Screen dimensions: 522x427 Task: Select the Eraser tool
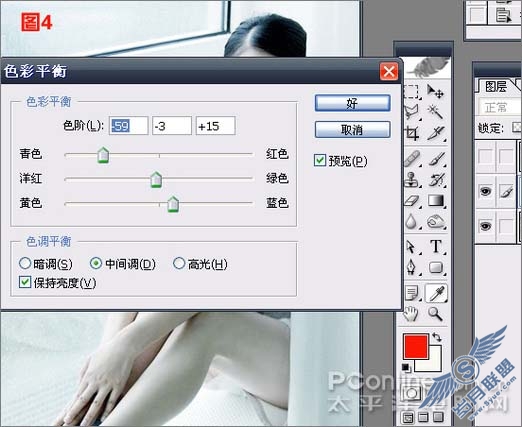[412, 201]
